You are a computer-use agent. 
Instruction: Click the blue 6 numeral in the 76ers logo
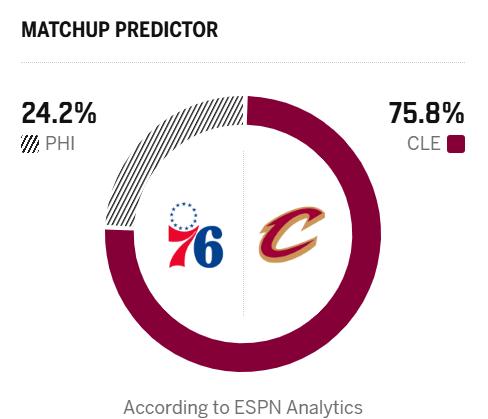208,247
